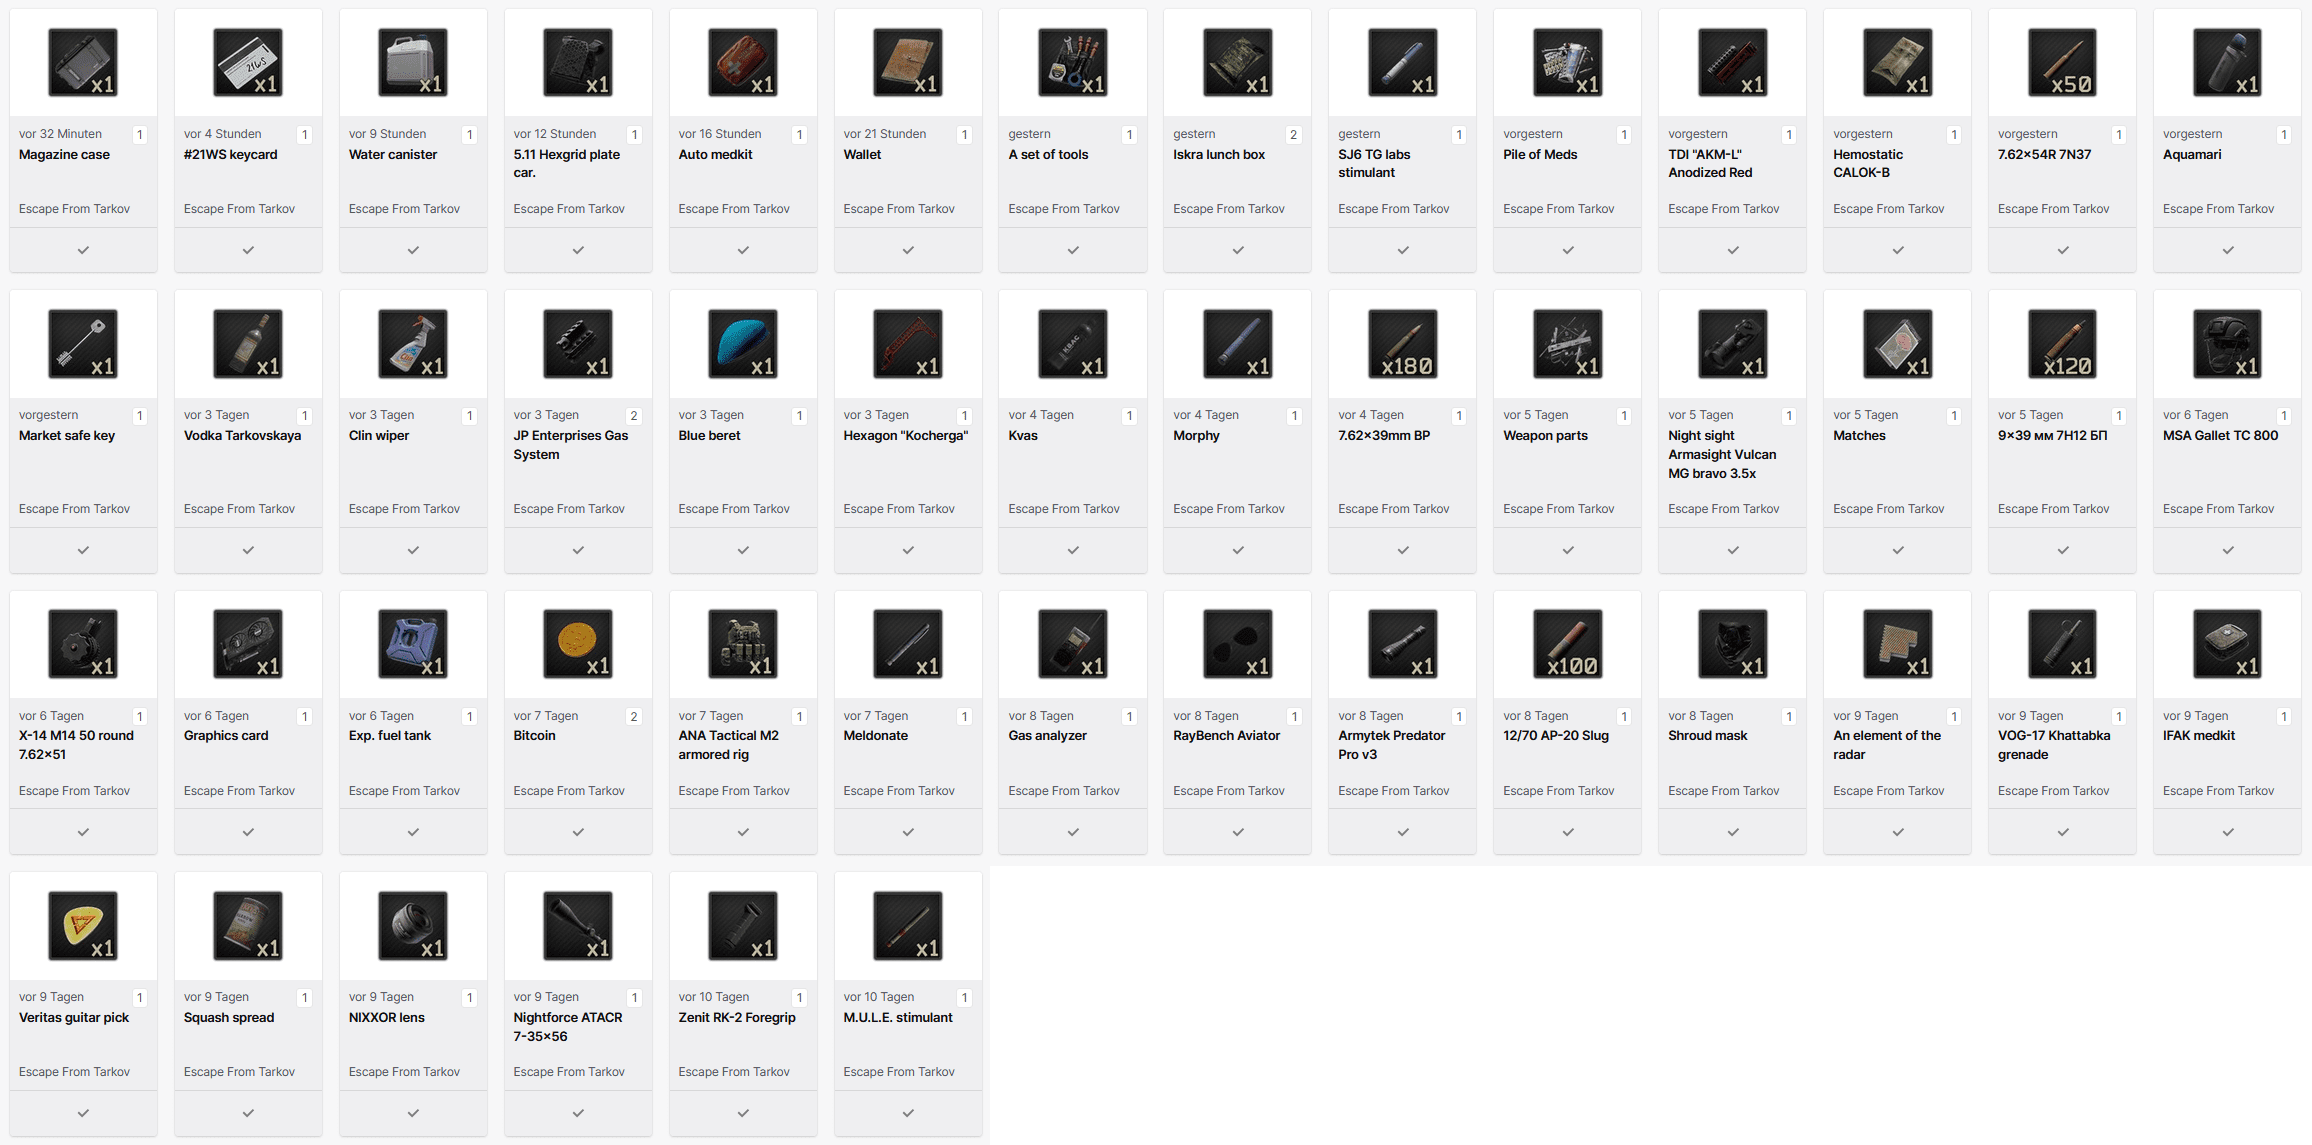Open the Wallet item image
The image size is (2312, 1145).
pyautogui.click(x=908, y=62)
